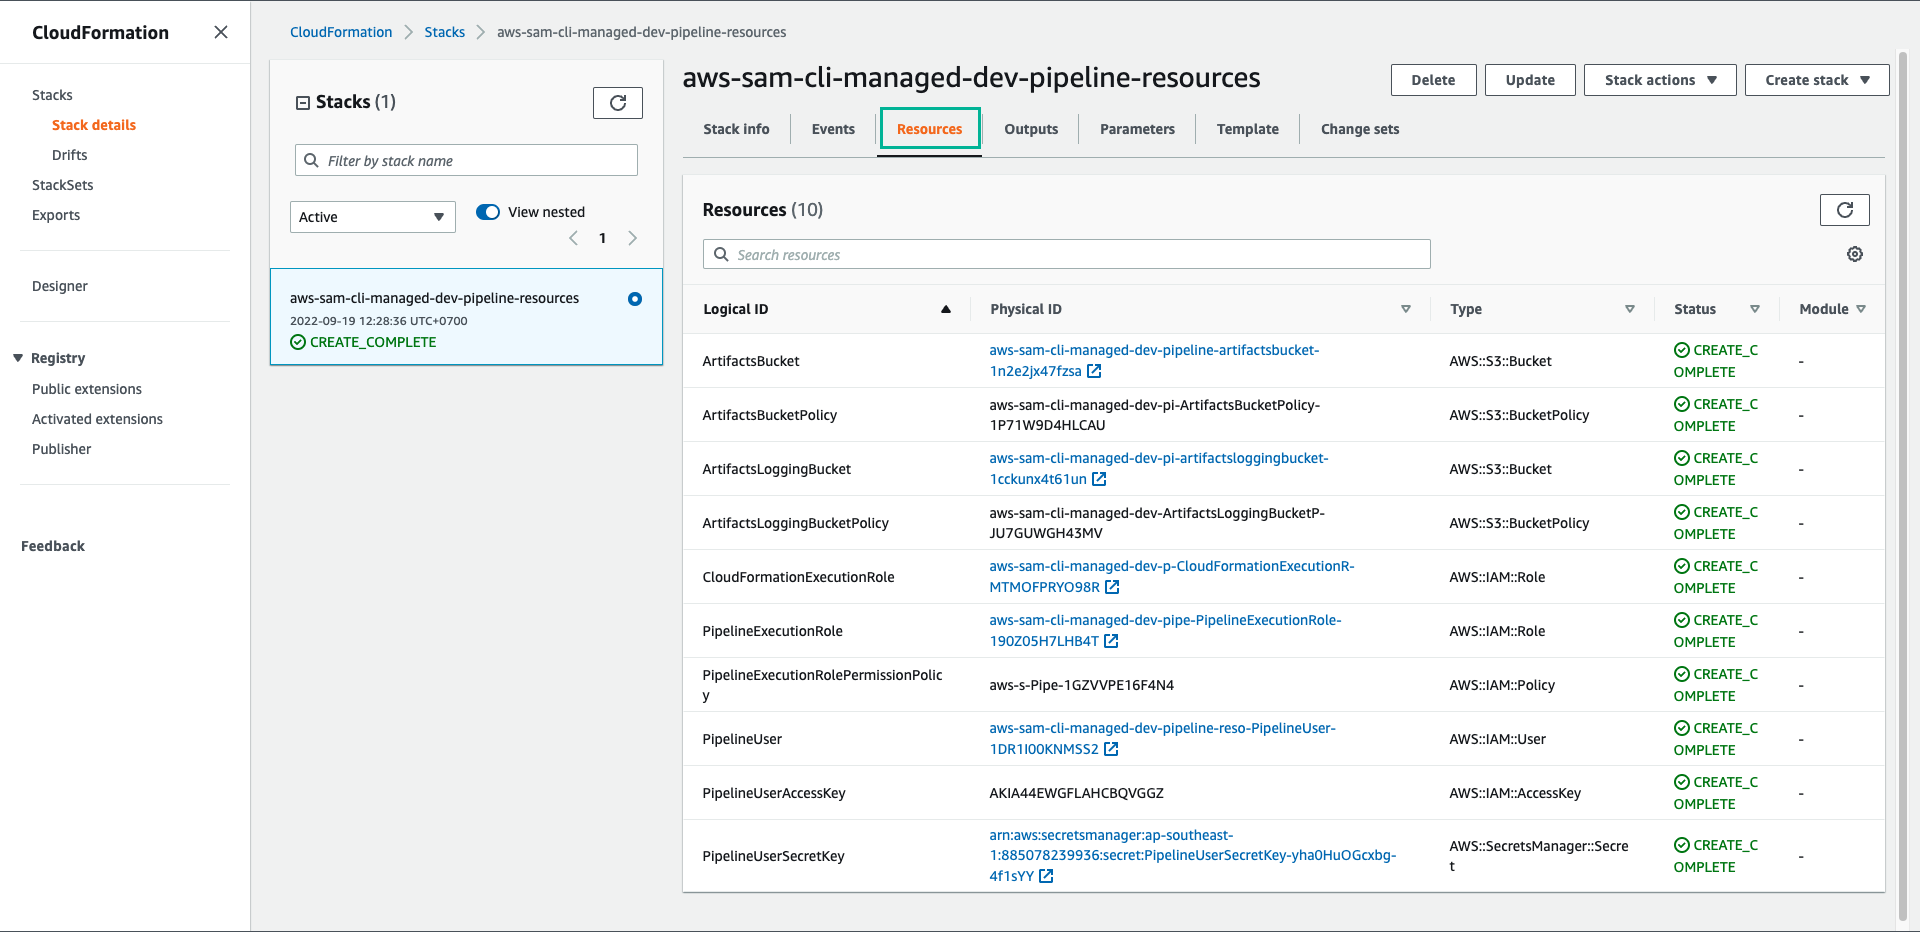The image size is (1920, 932).
Task: Click the Delete stack button
Action: (1433, 80)
